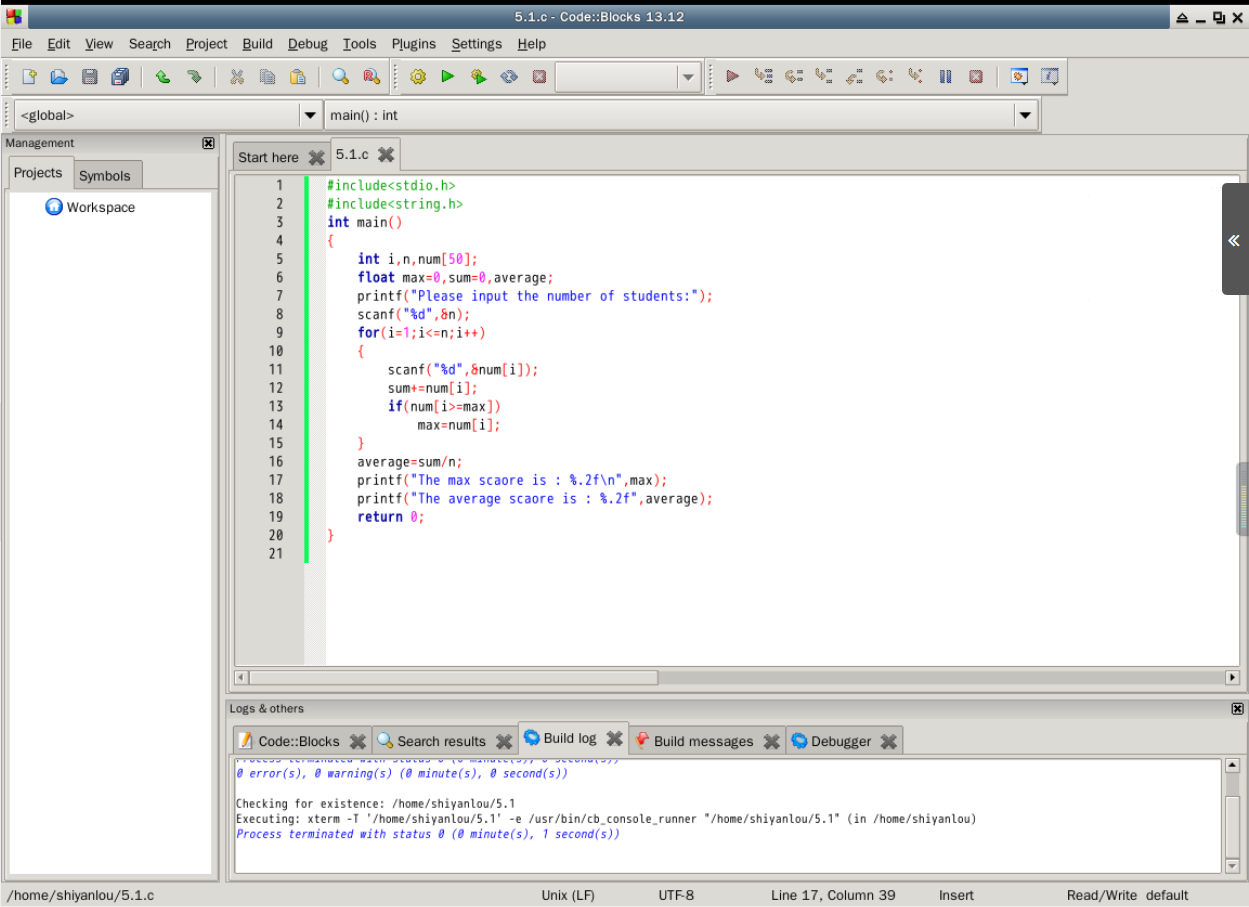Open the Plugins menu
1249x907 pixels.
click(x=414, y=44)
